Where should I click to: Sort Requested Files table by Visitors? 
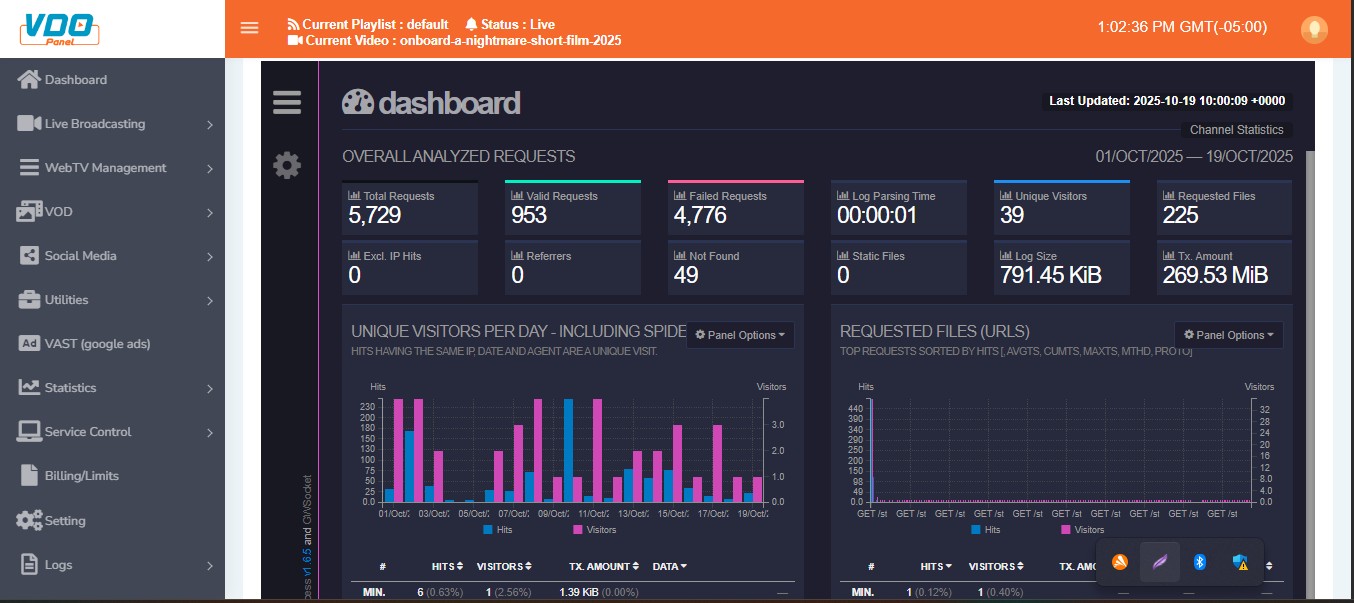(997, 566)
